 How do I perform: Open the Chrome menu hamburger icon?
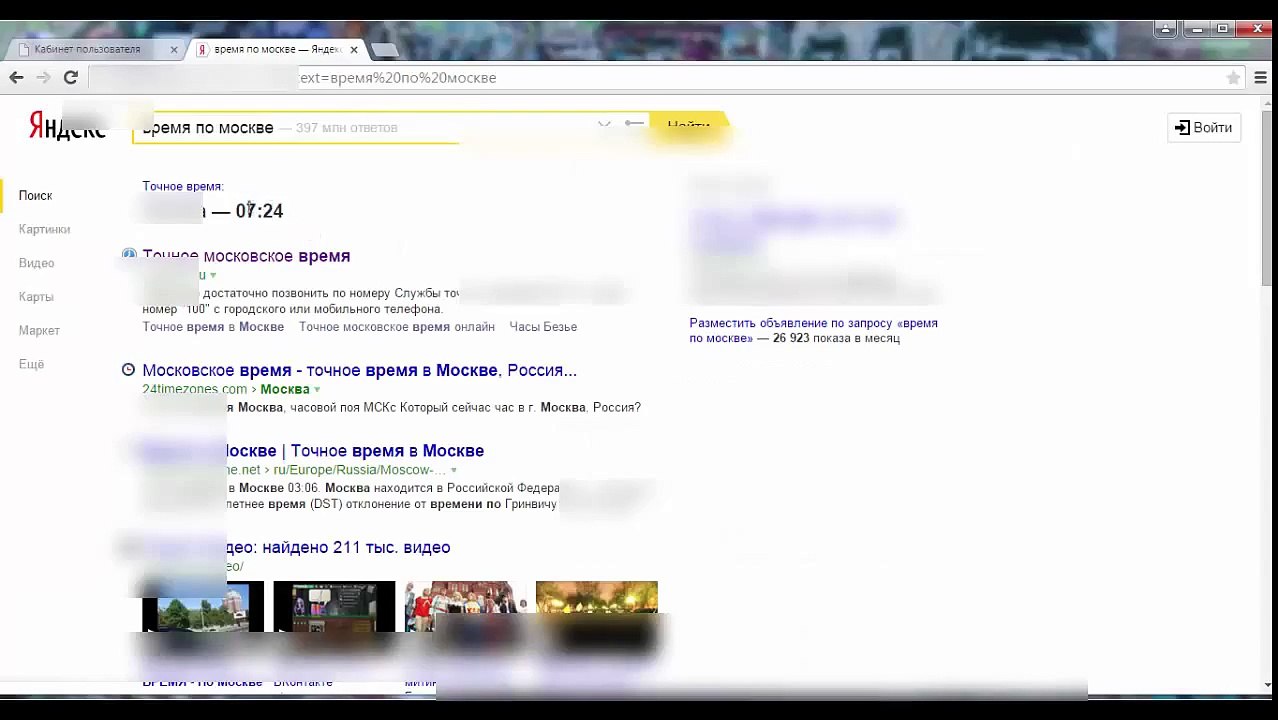pos(1260,77)
